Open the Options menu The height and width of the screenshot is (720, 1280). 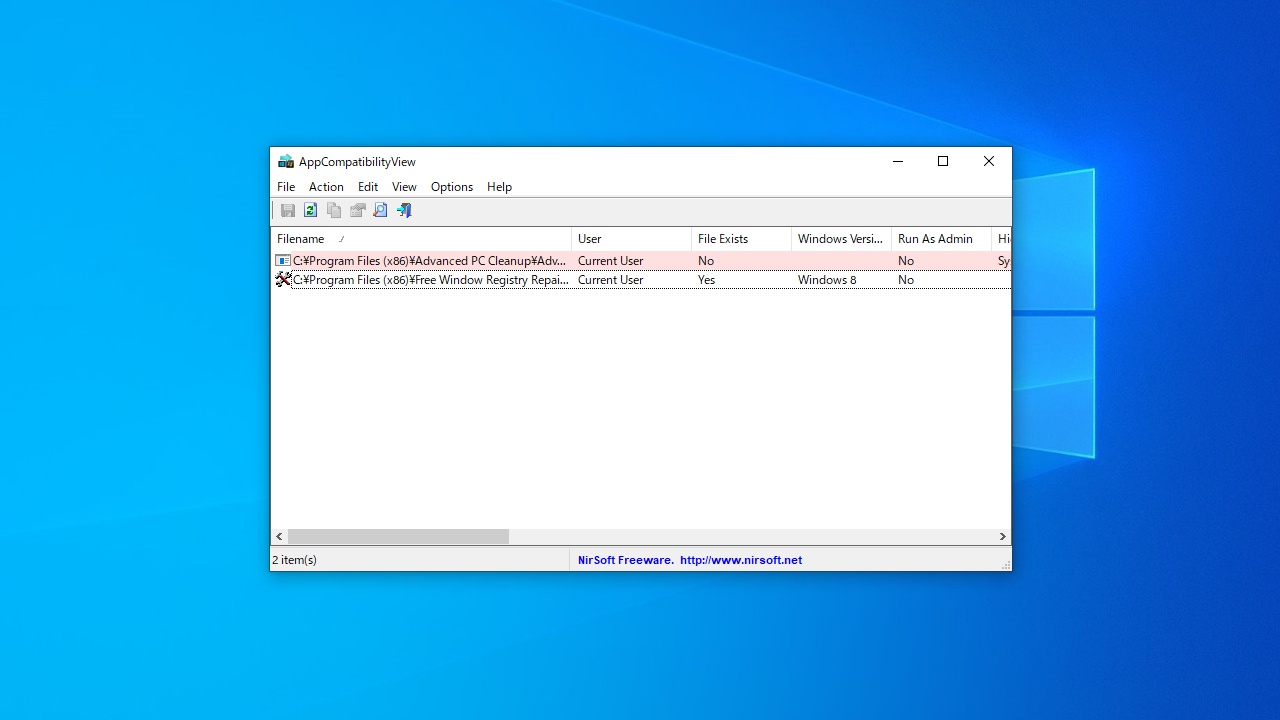(x=452, y=187)
